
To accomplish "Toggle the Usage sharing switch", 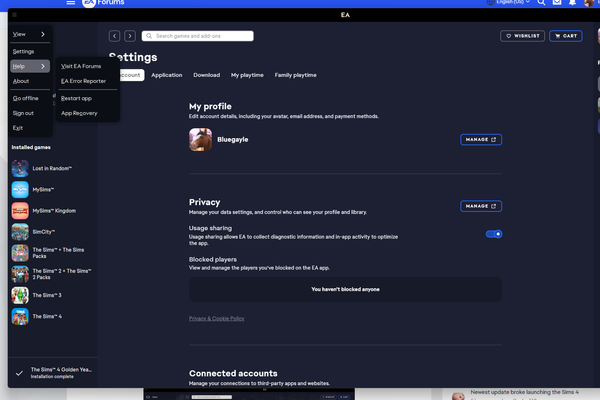I will [x=494, y=234].
